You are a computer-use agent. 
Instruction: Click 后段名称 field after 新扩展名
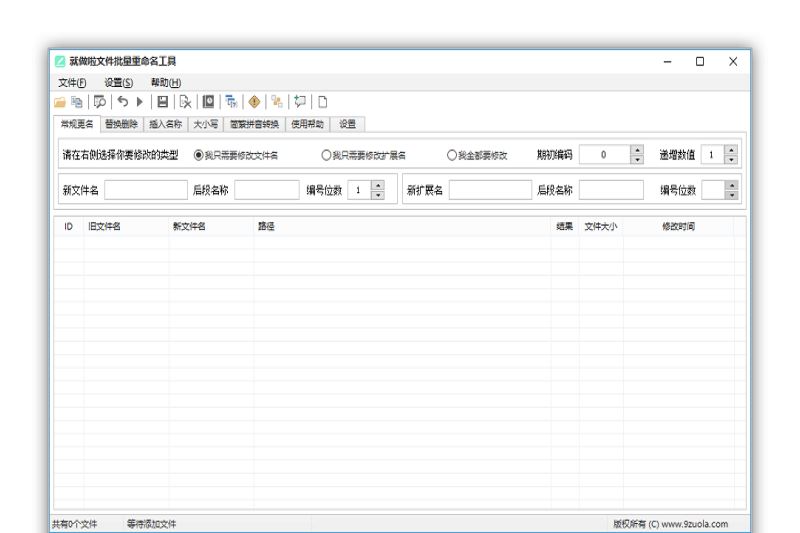611,190
